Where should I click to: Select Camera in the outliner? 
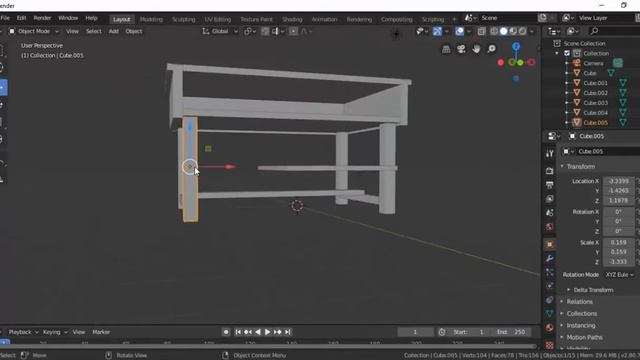click(x=593, y=63)
